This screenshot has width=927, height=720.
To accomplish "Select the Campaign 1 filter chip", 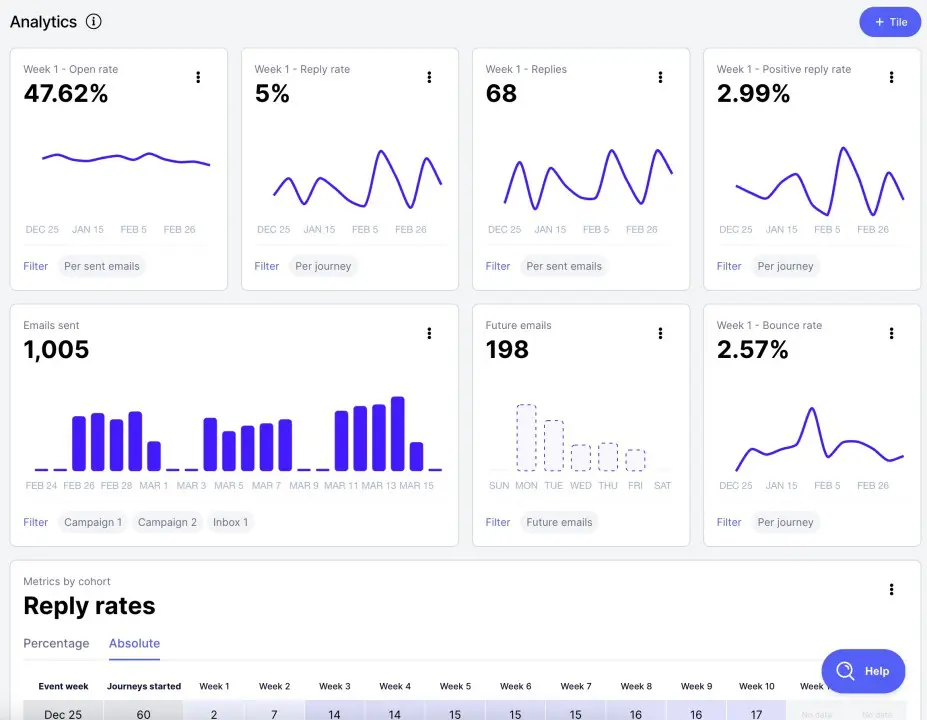I will pyautogui.click(x=93, y=522).
